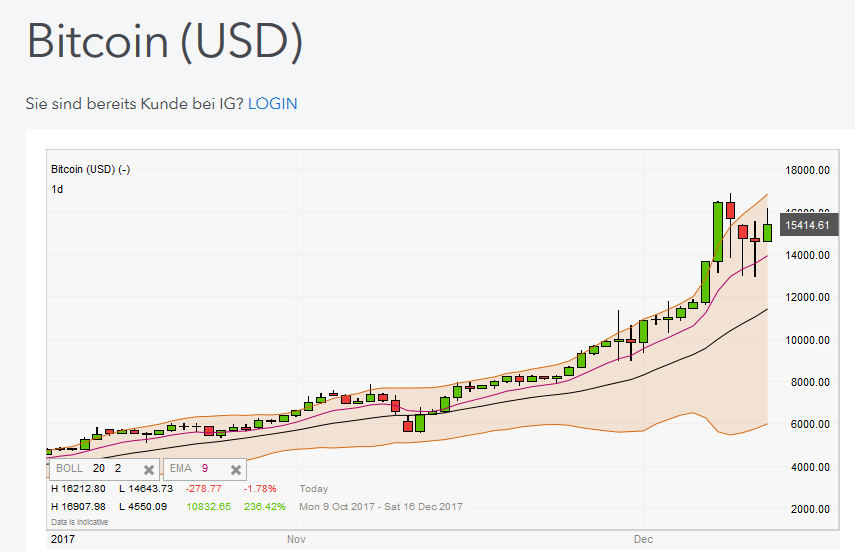This screenshot has height=552, width=855.
Task: Click the 2017 label on time axis
Action: click(63, 539)
